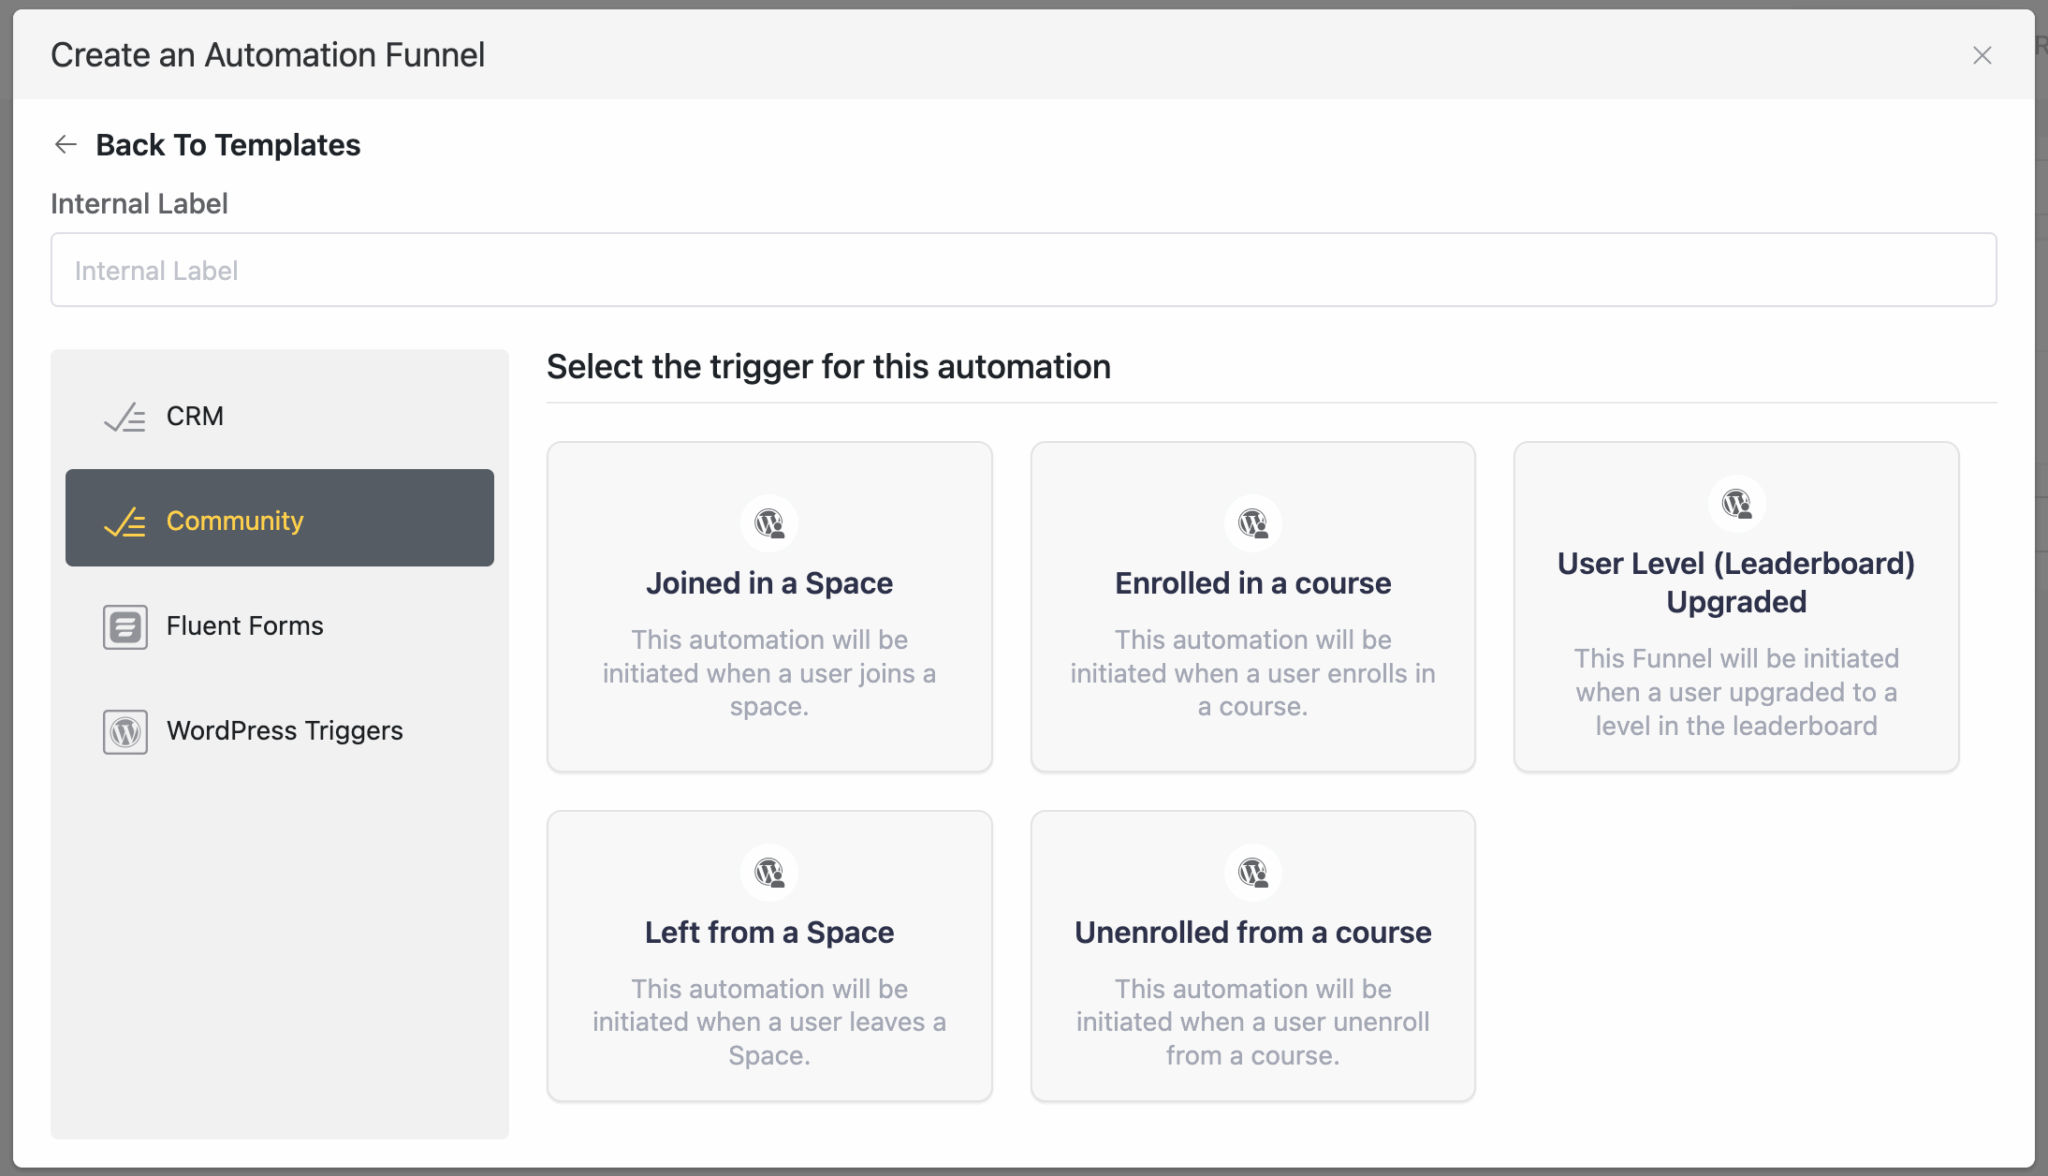The height and width of the screenshot is (1176, 2048).
Task: Click the Fluent Forms icon in the sidebar
Action: 124,627
